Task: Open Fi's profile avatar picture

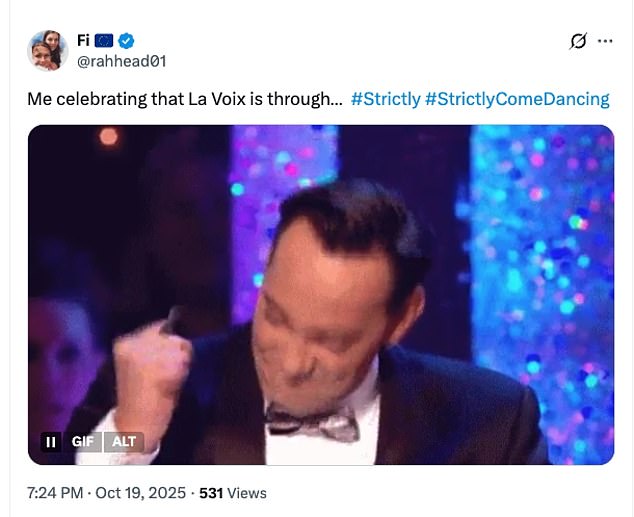Action: pos(47,49)
